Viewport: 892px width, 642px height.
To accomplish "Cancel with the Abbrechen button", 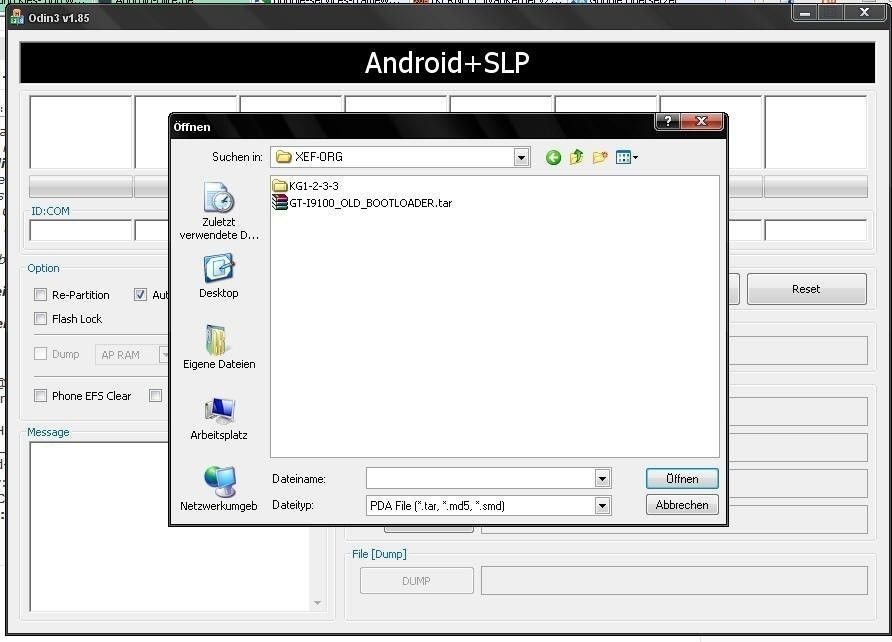I will 682,505.
